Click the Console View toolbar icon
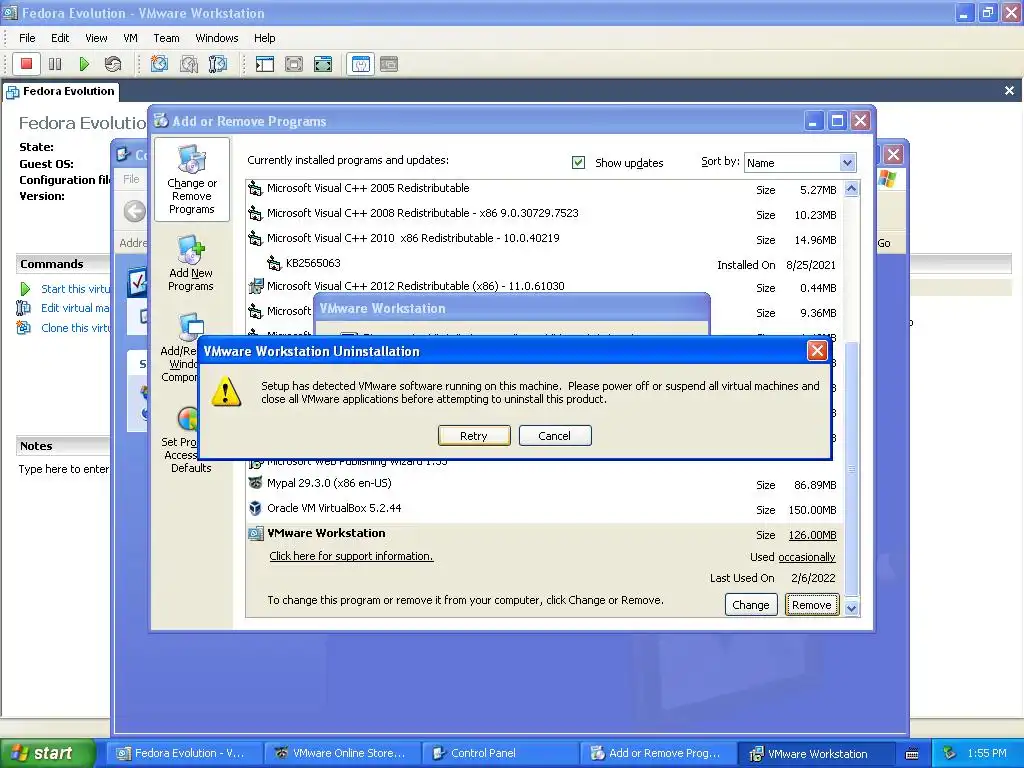Viewport: 1024px width, 768px height. 389,64
